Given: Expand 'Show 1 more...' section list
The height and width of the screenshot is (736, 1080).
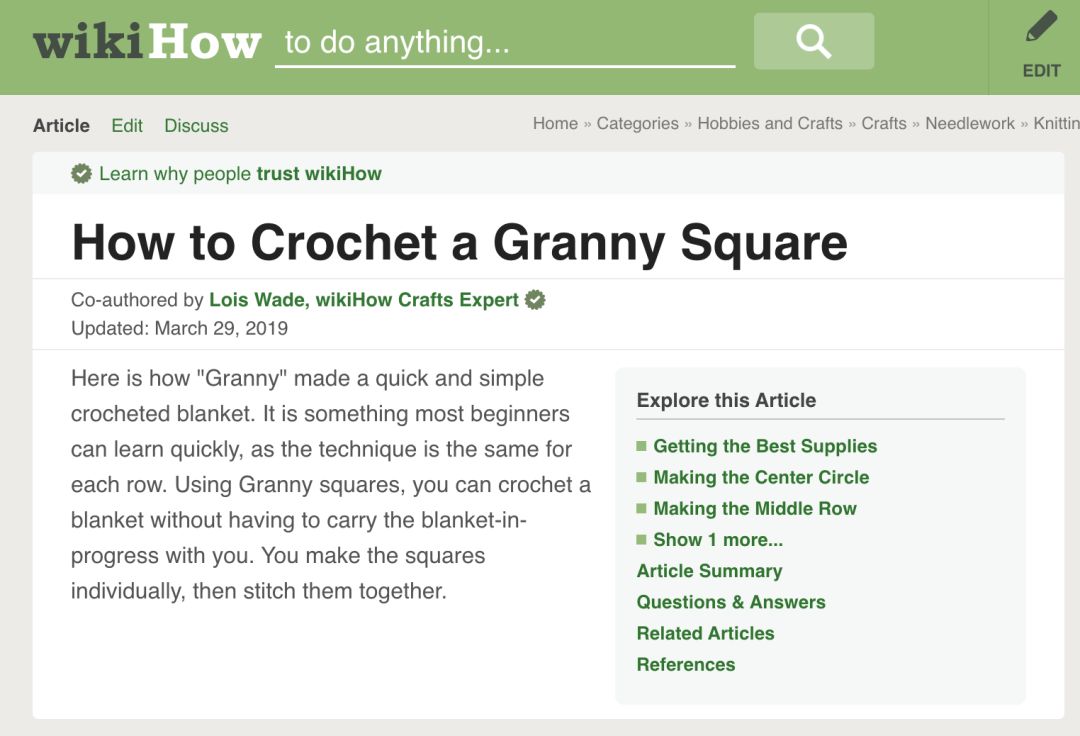Looking at the screenshot, I should pyautogui.click(x=717, y=540).
